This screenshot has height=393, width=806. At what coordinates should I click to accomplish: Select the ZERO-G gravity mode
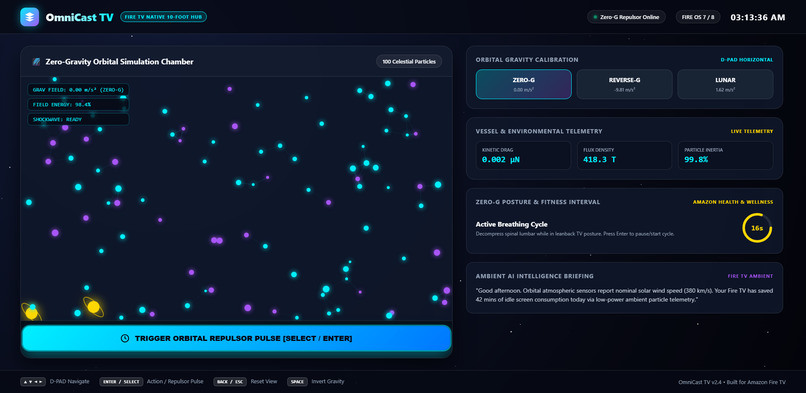tap(524, 84)
